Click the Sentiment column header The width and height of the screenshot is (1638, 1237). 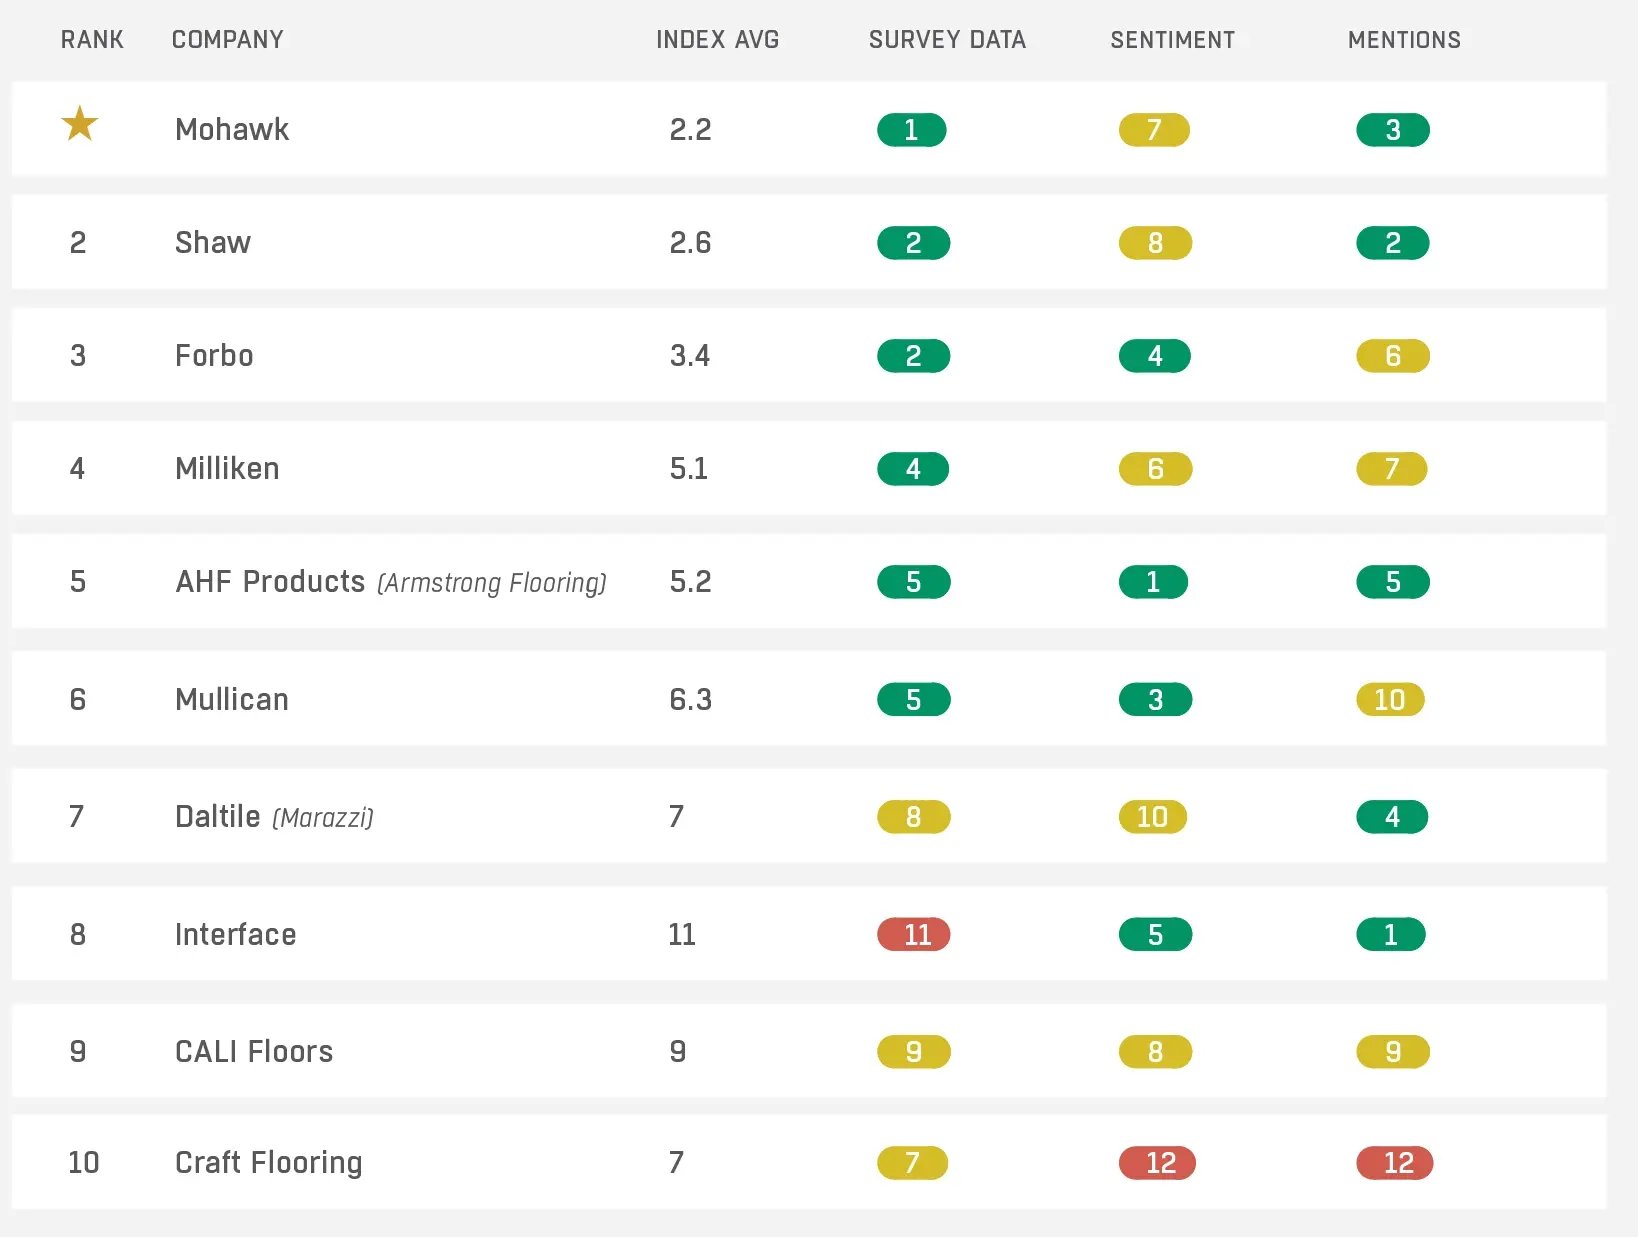tap(1172, 40)
